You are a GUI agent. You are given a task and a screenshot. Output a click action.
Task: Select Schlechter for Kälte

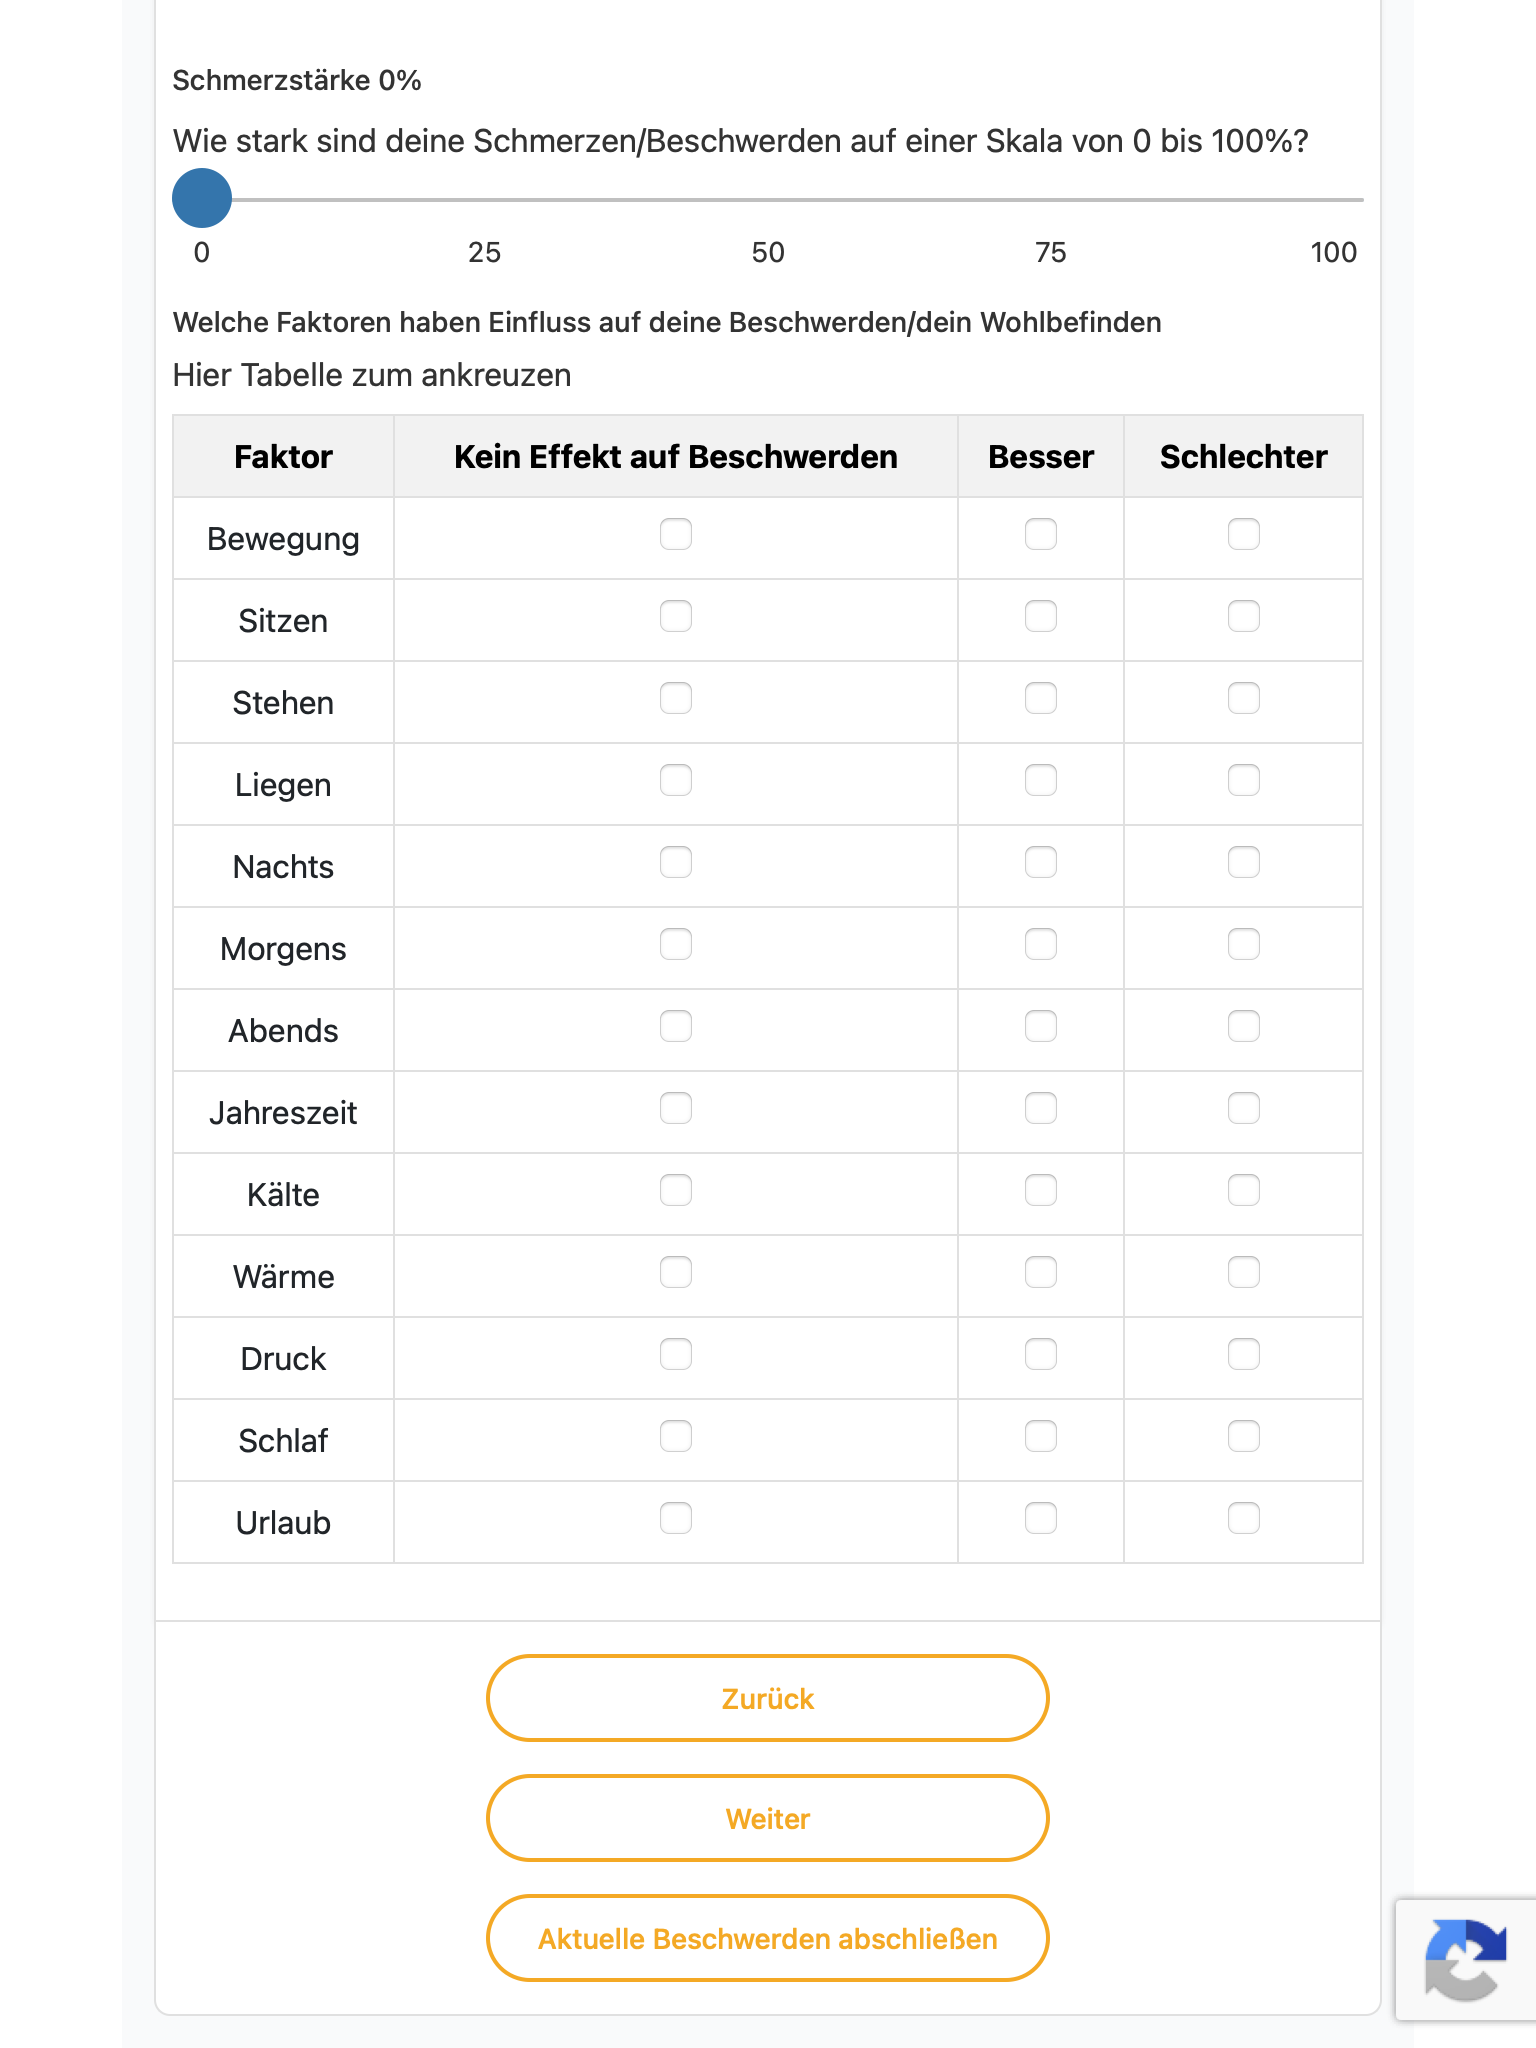(1244, 1190)
